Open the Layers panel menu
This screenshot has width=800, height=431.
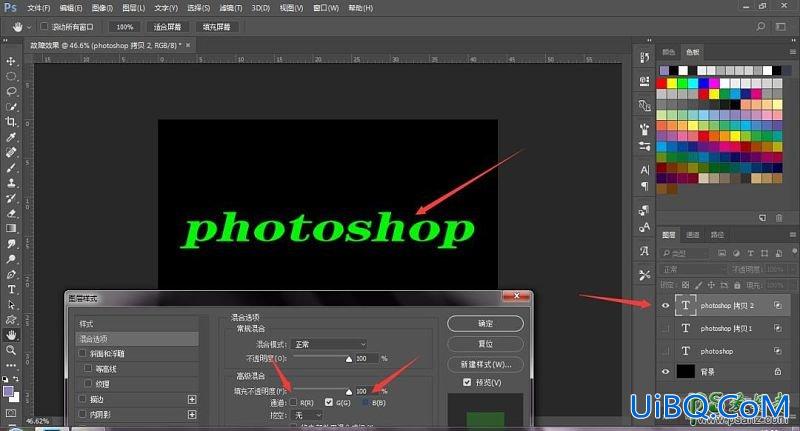coord(792,235)
